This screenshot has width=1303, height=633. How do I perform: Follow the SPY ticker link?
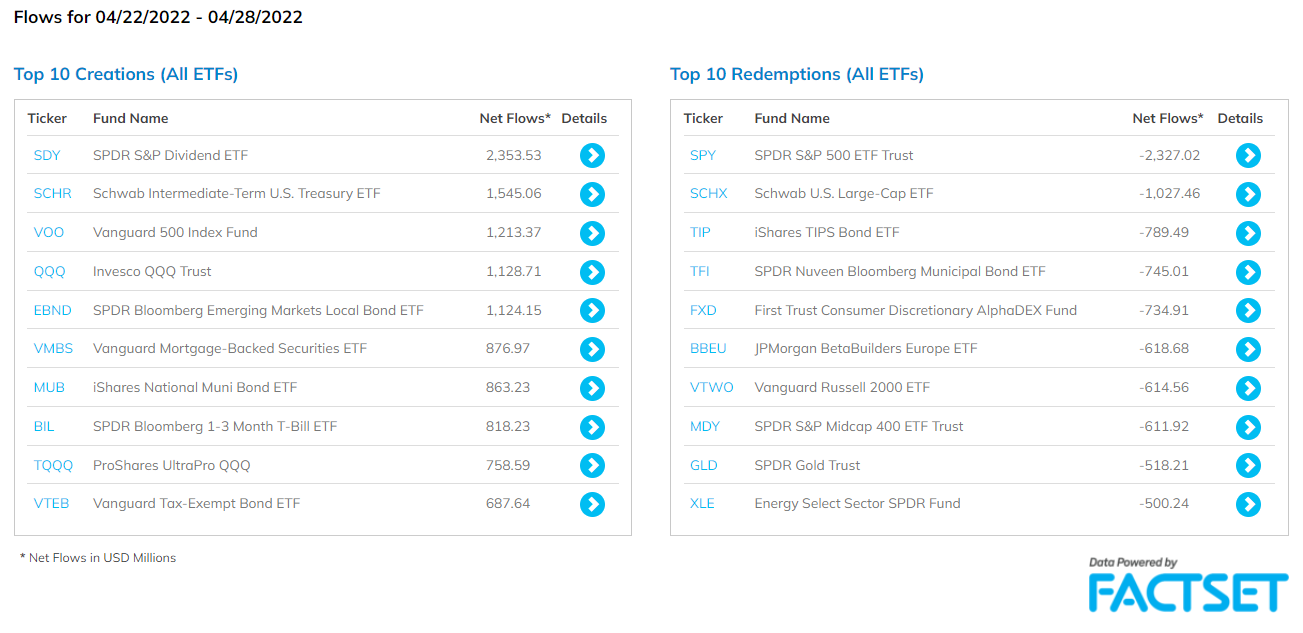703,155
